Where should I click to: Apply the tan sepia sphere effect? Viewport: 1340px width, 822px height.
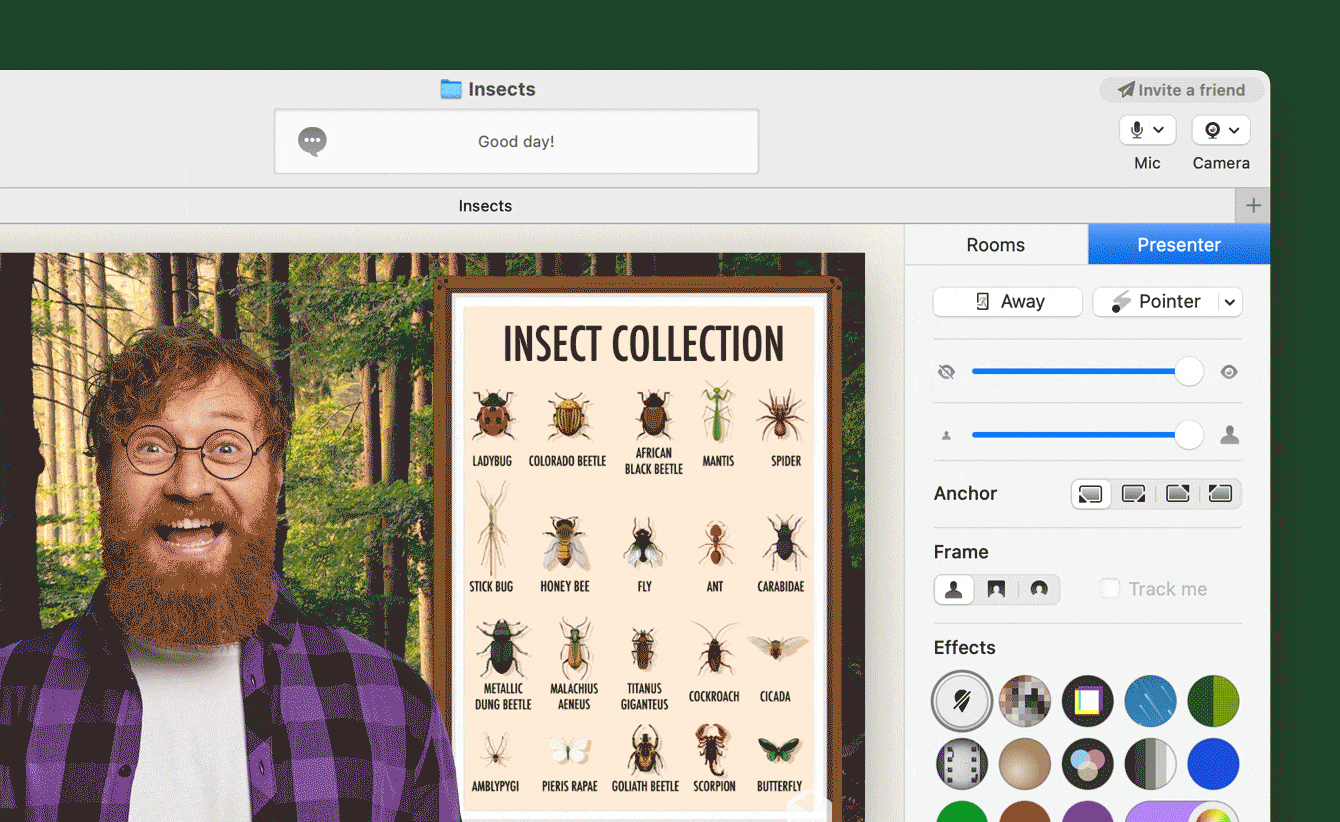point(1025,764)
